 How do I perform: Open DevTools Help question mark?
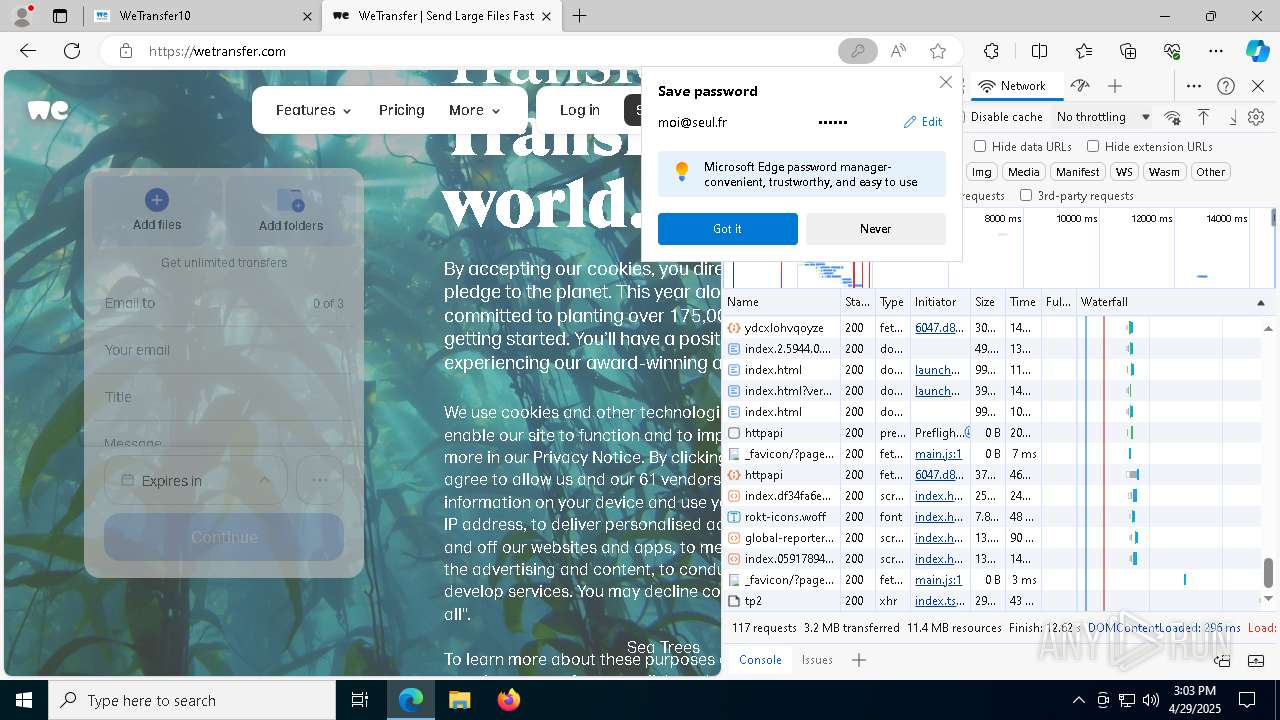[x=1226, y=86]
